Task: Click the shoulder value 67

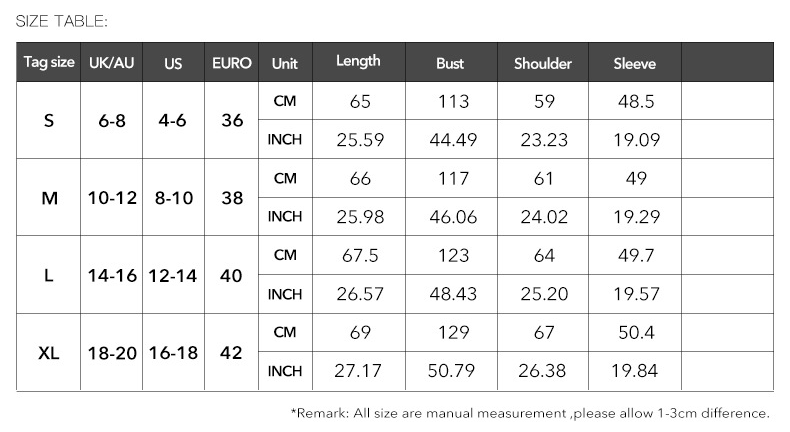Action: [x=544, y=333]
